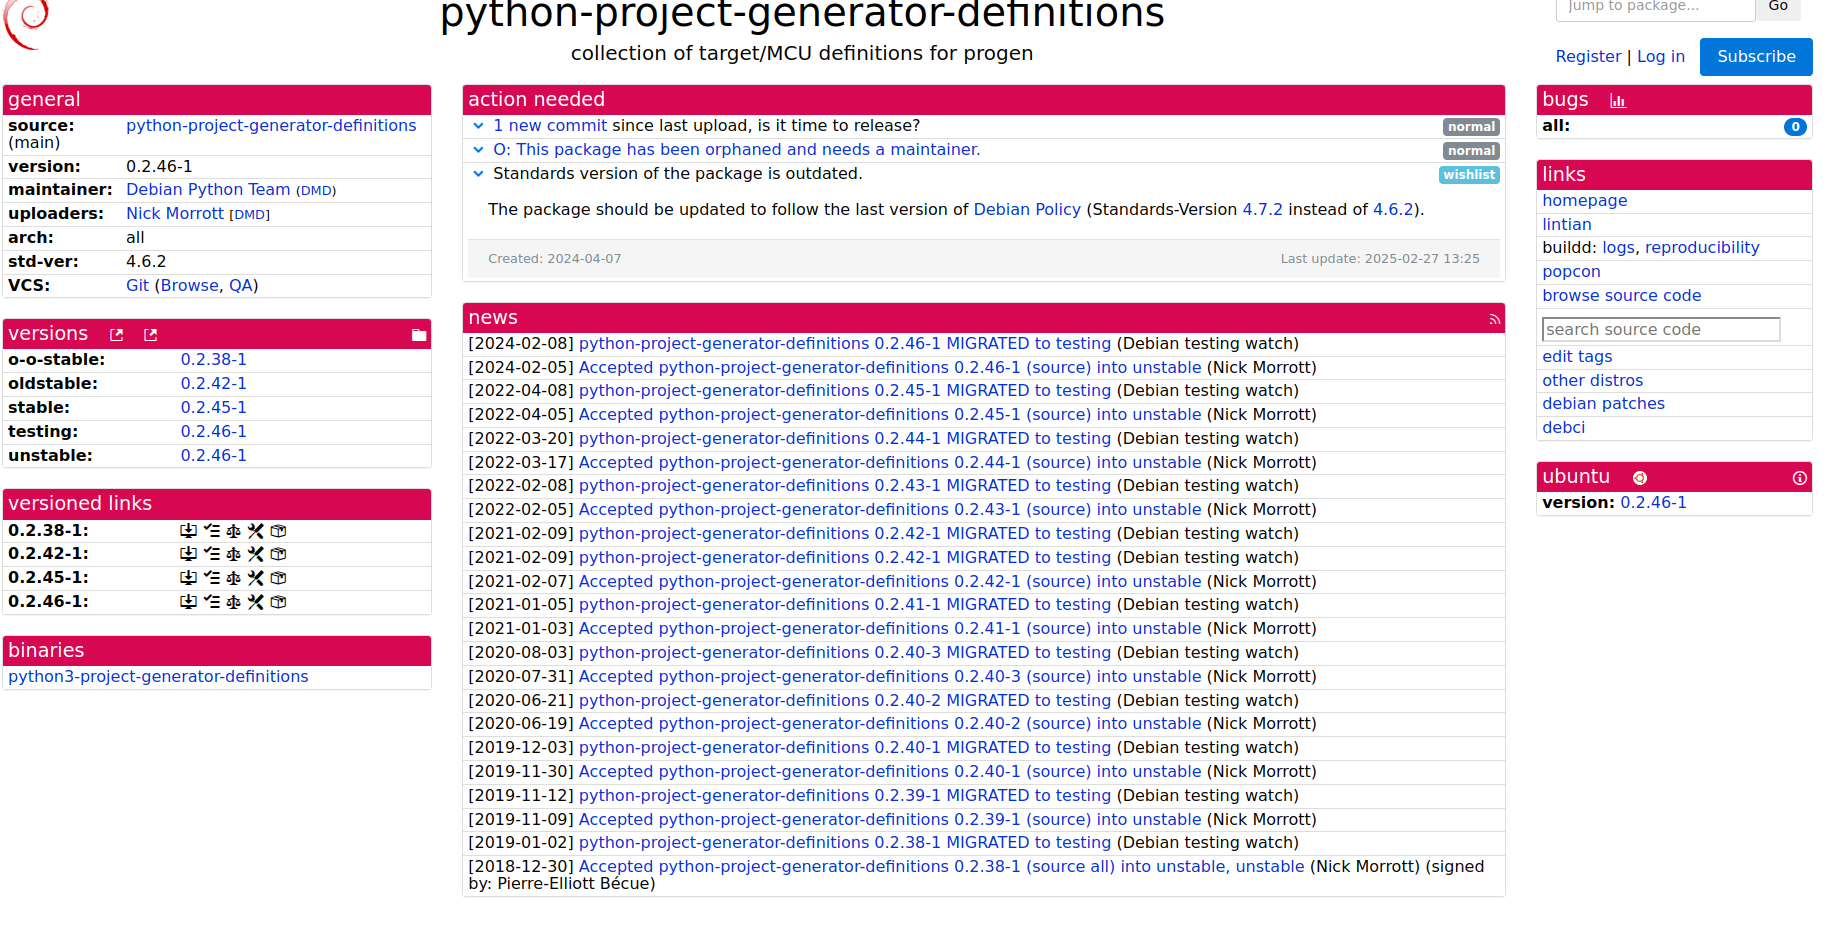Open o-o-stable version 0.2.38-1 link
The image size is (1828, 930).
click(x=213, y=360)
